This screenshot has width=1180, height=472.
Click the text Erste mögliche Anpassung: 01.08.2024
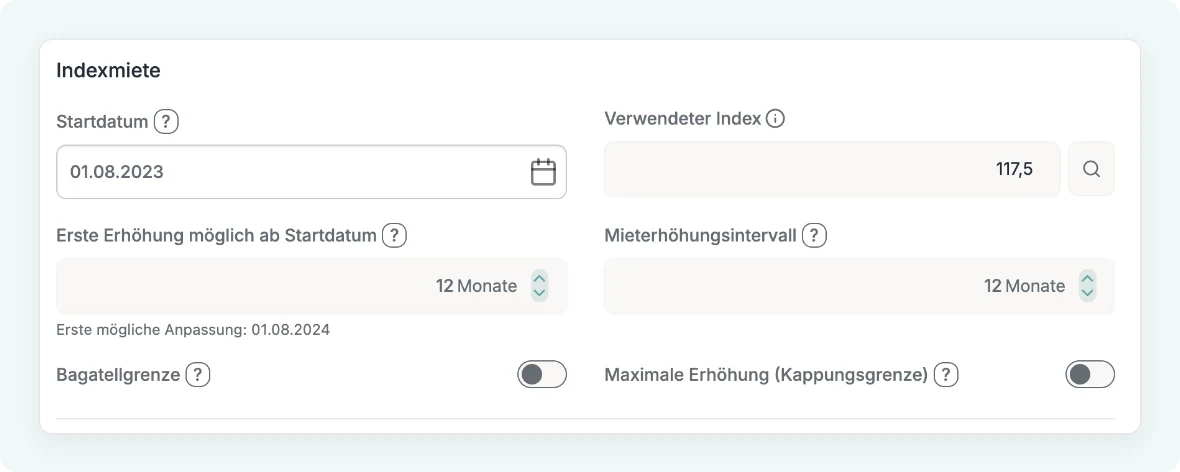193,330
